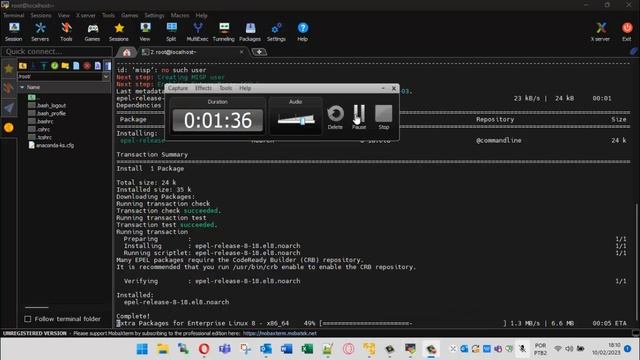This screenshot has width=640, height=360.
Task: Collapse the Name column header arrow
Action: click(x=22, y=87)
